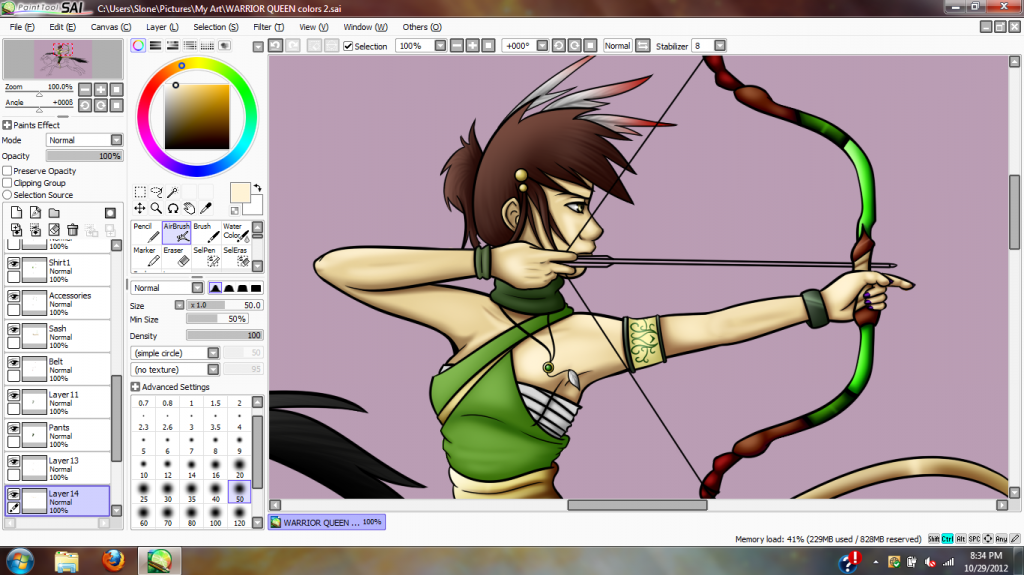Hide the Pants layer
Viewport: 1024px width, 575px height.
(x=13, y=428)
